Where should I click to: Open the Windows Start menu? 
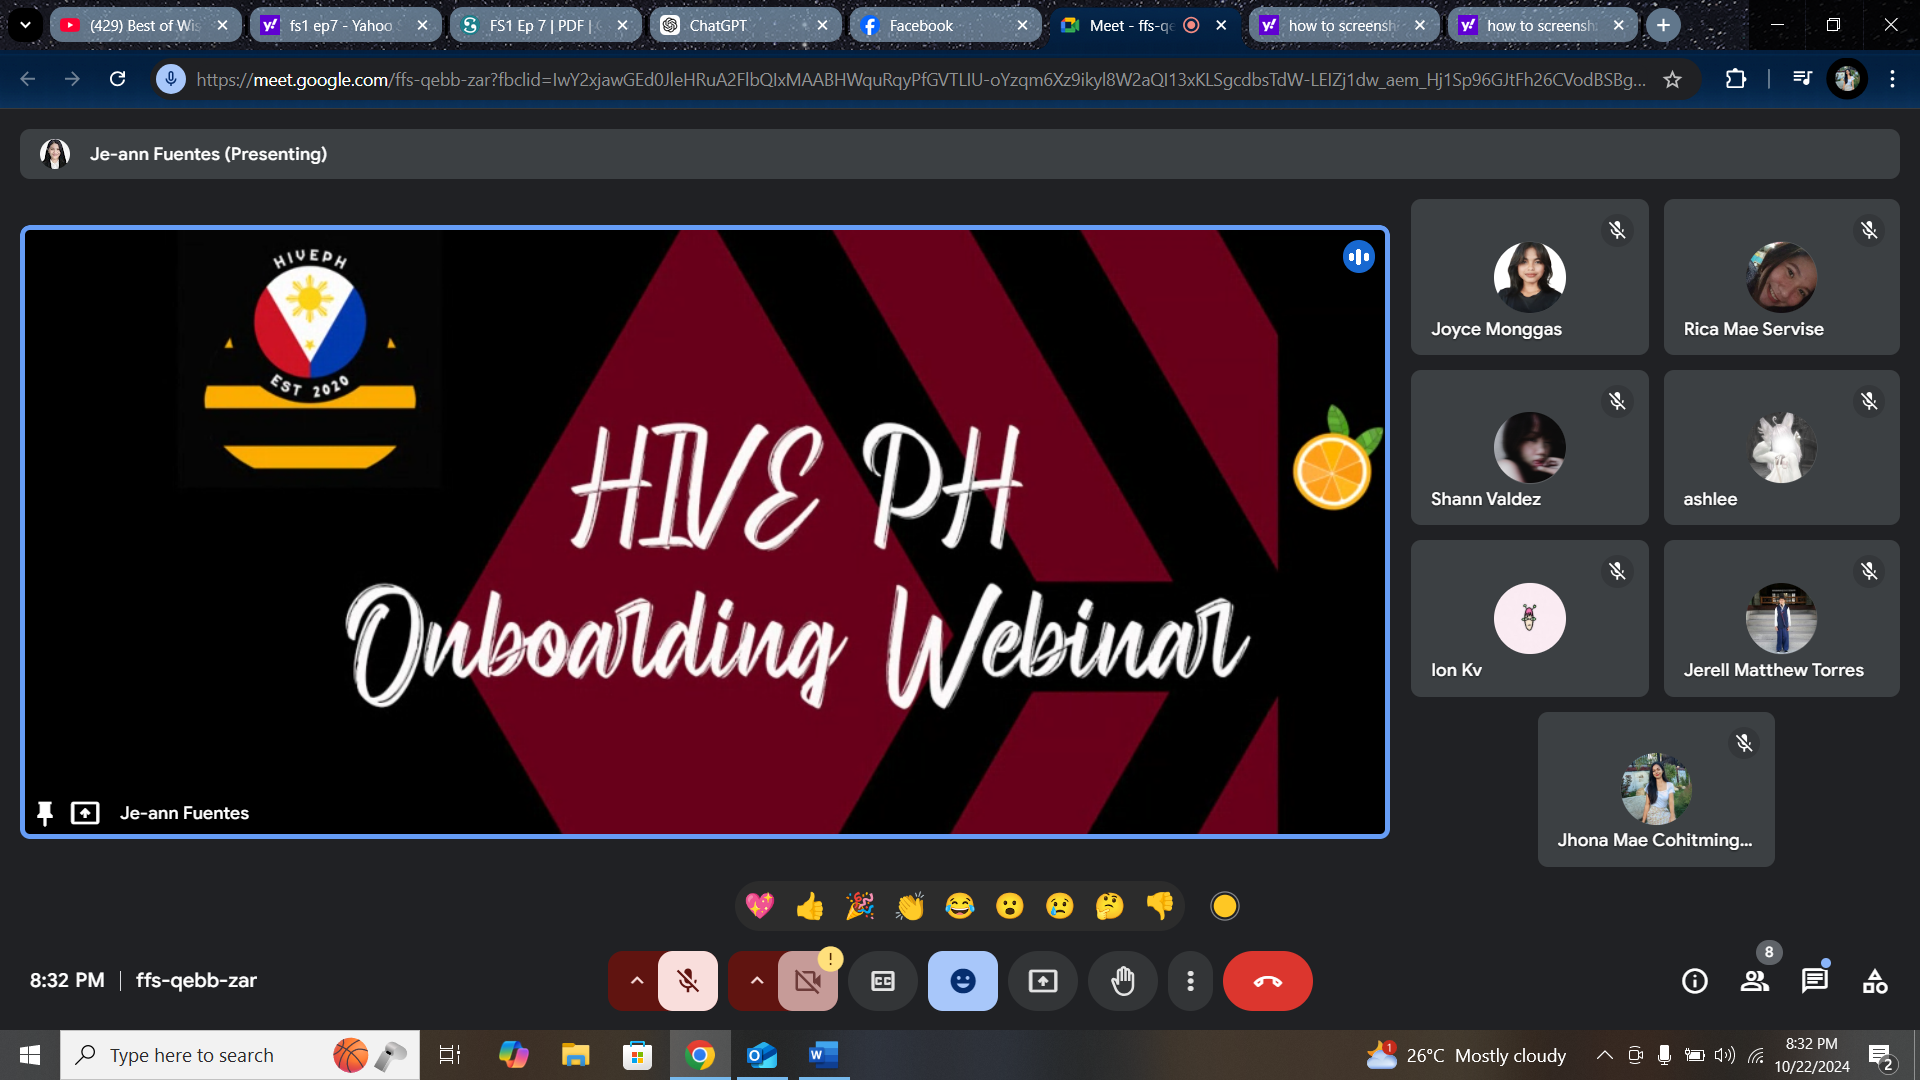(x=30, y=1055)
